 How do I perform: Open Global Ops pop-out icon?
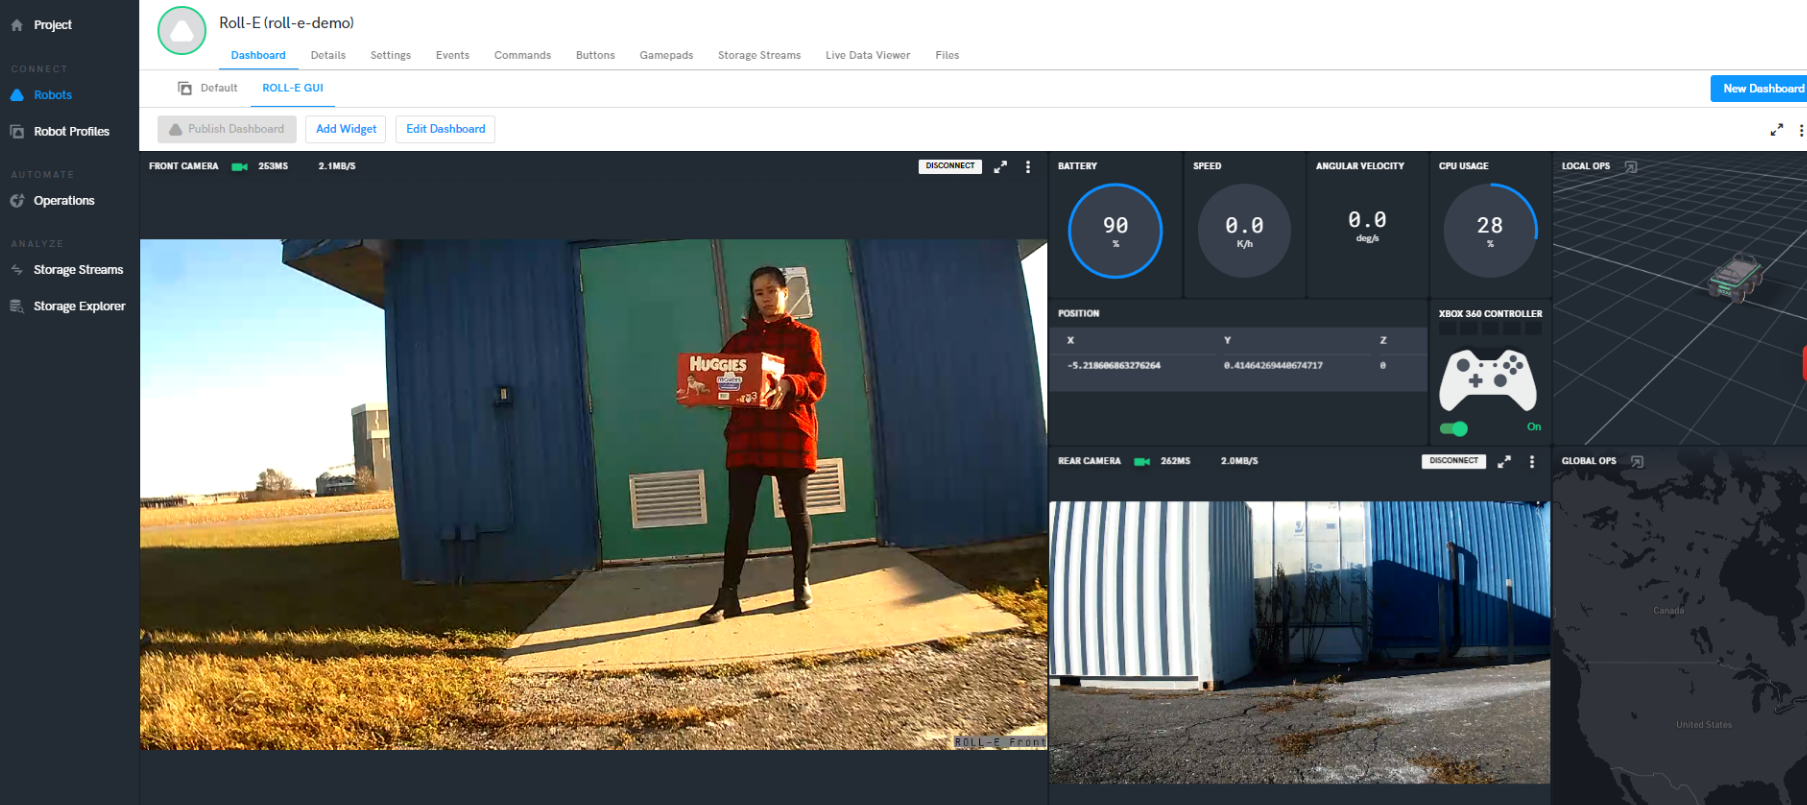click(x=1637, y=461)
